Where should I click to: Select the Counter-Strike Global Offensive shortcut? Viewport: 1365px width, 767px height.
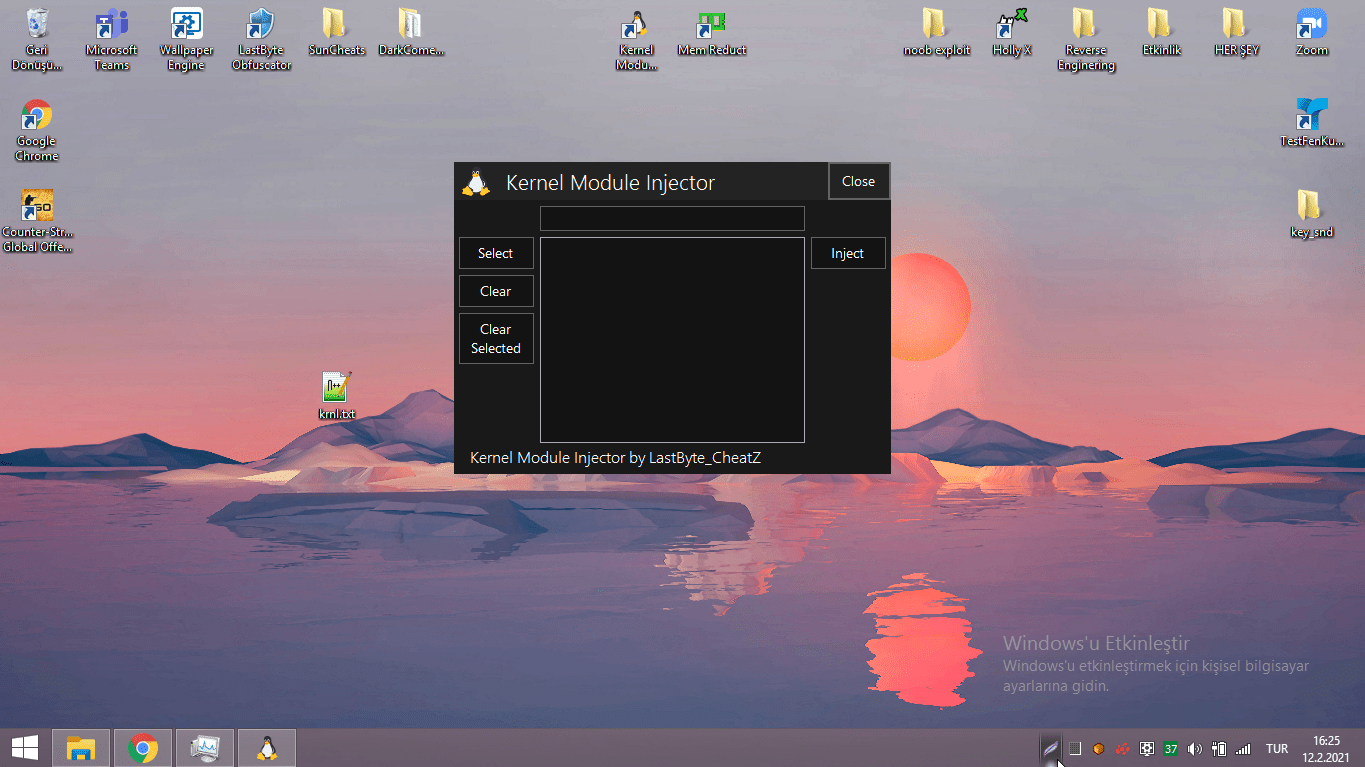[37, 221]
